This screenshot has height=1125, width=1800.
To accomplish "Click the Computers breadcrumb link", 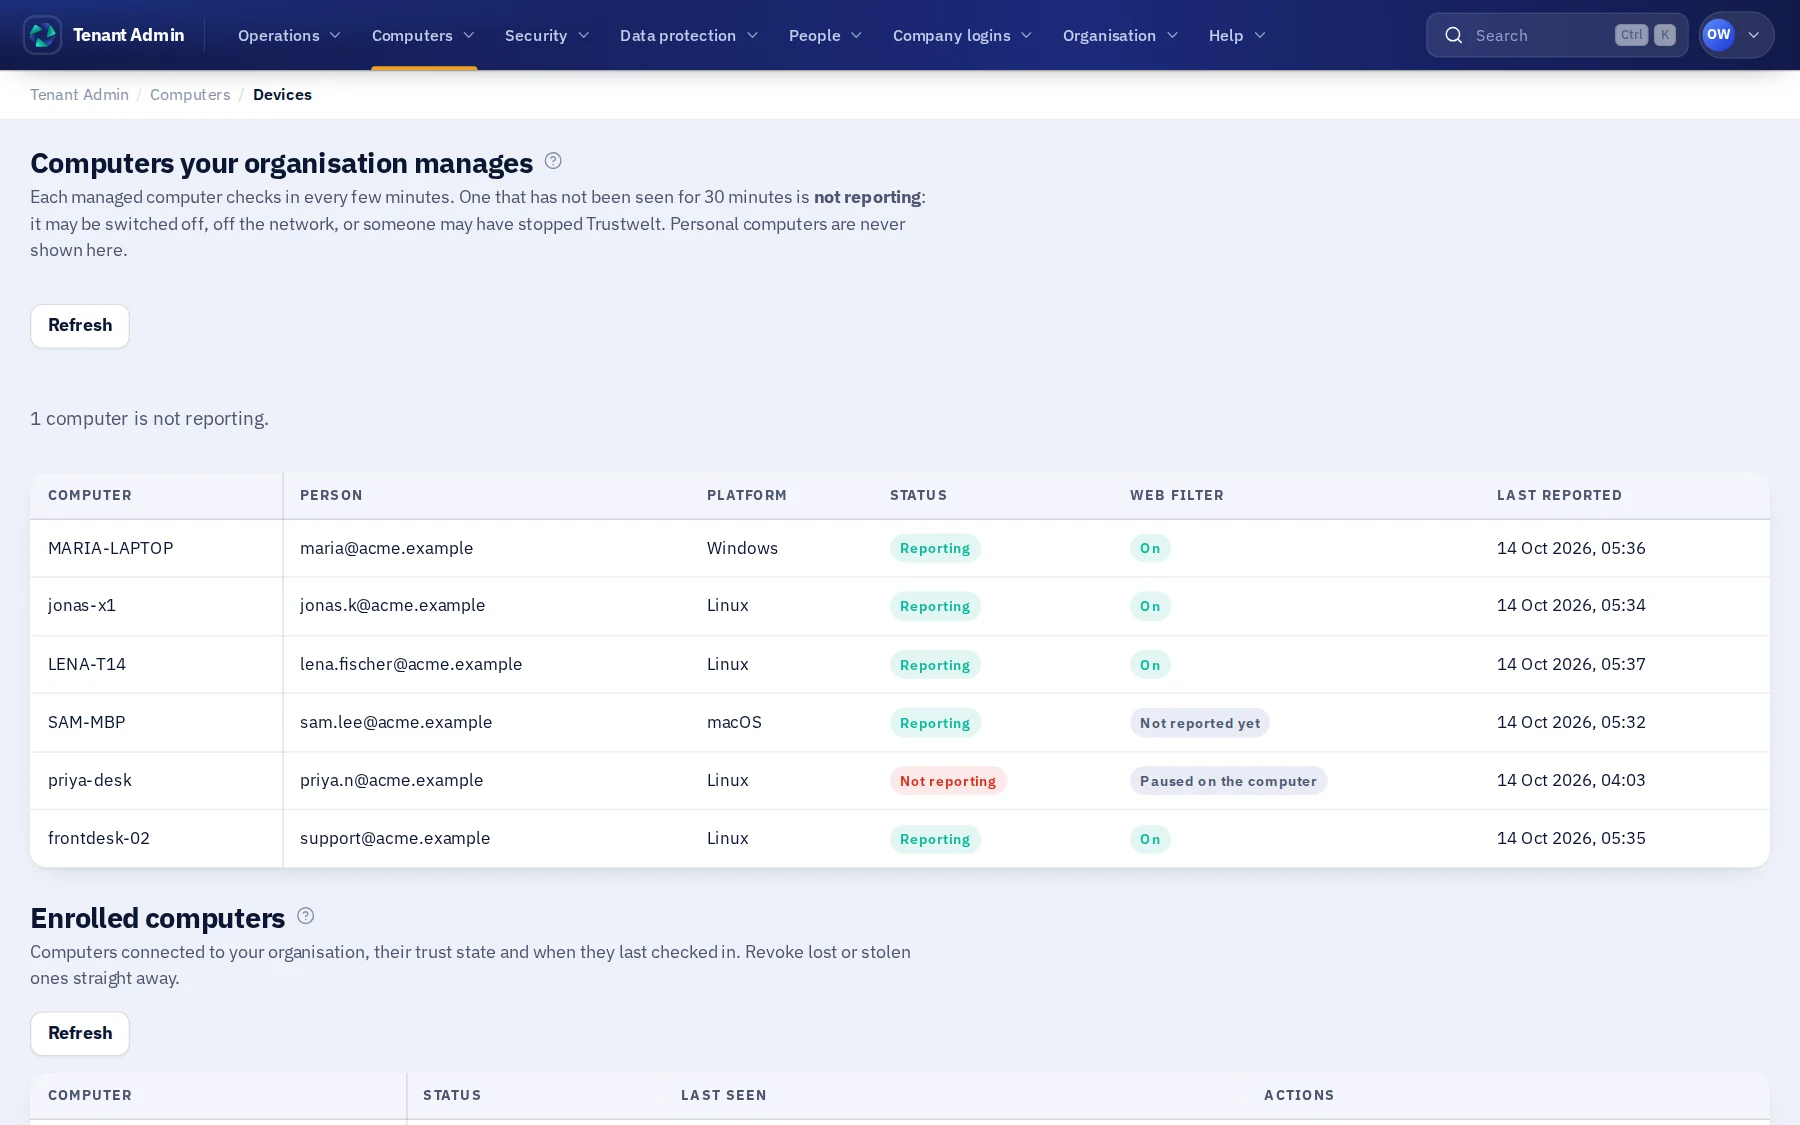I will 190,95.
